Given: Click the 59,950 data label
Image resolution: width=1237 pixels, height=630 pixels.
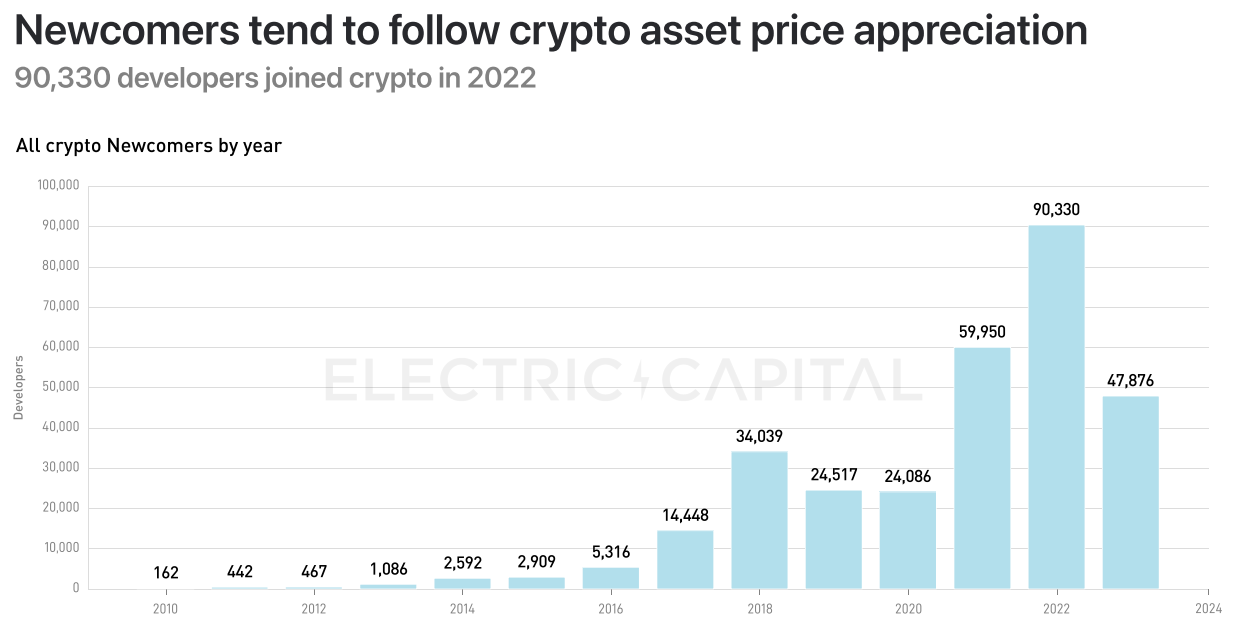Looking at the screenshot, I should pos(981,332).
